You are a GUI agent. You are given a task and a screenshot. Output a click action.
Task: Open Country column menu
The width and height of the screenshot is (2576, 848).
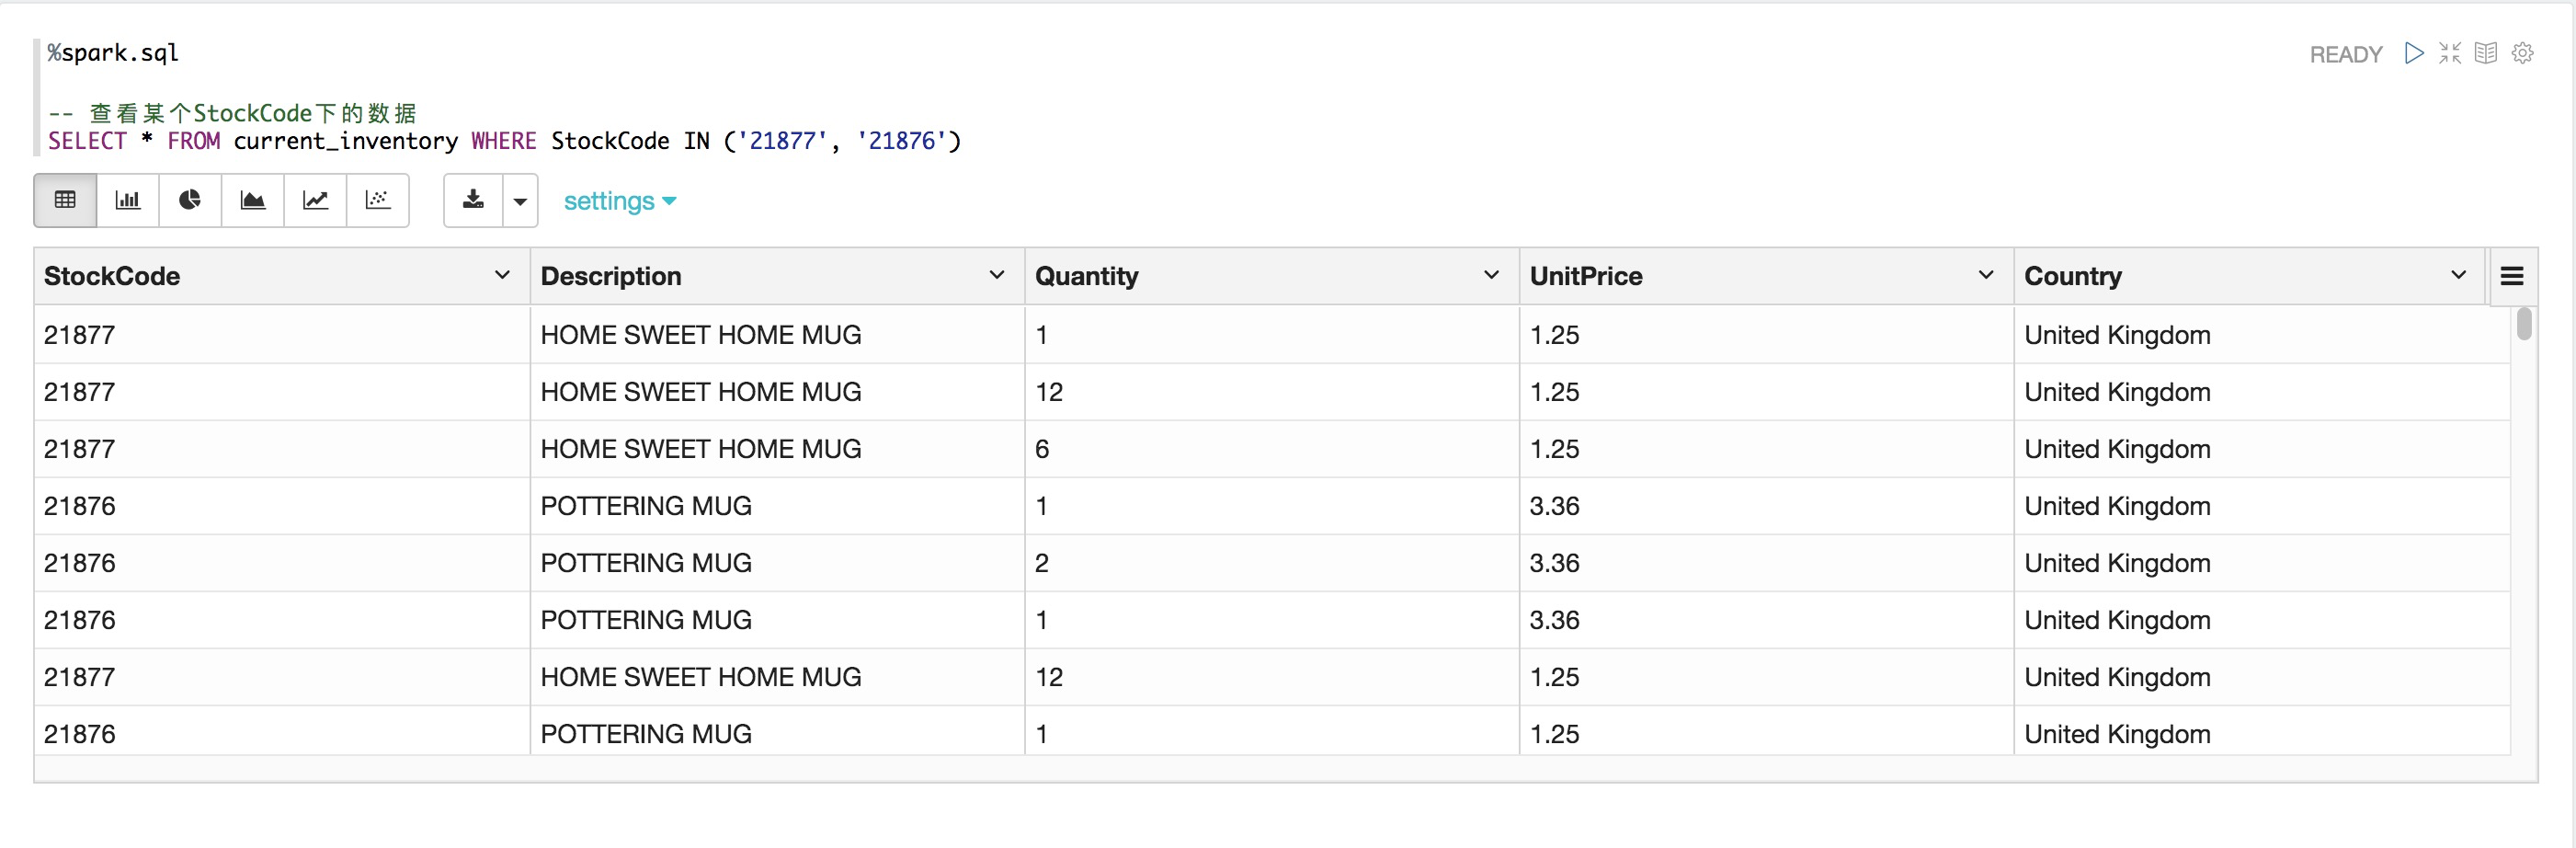tap(2458, 275)
